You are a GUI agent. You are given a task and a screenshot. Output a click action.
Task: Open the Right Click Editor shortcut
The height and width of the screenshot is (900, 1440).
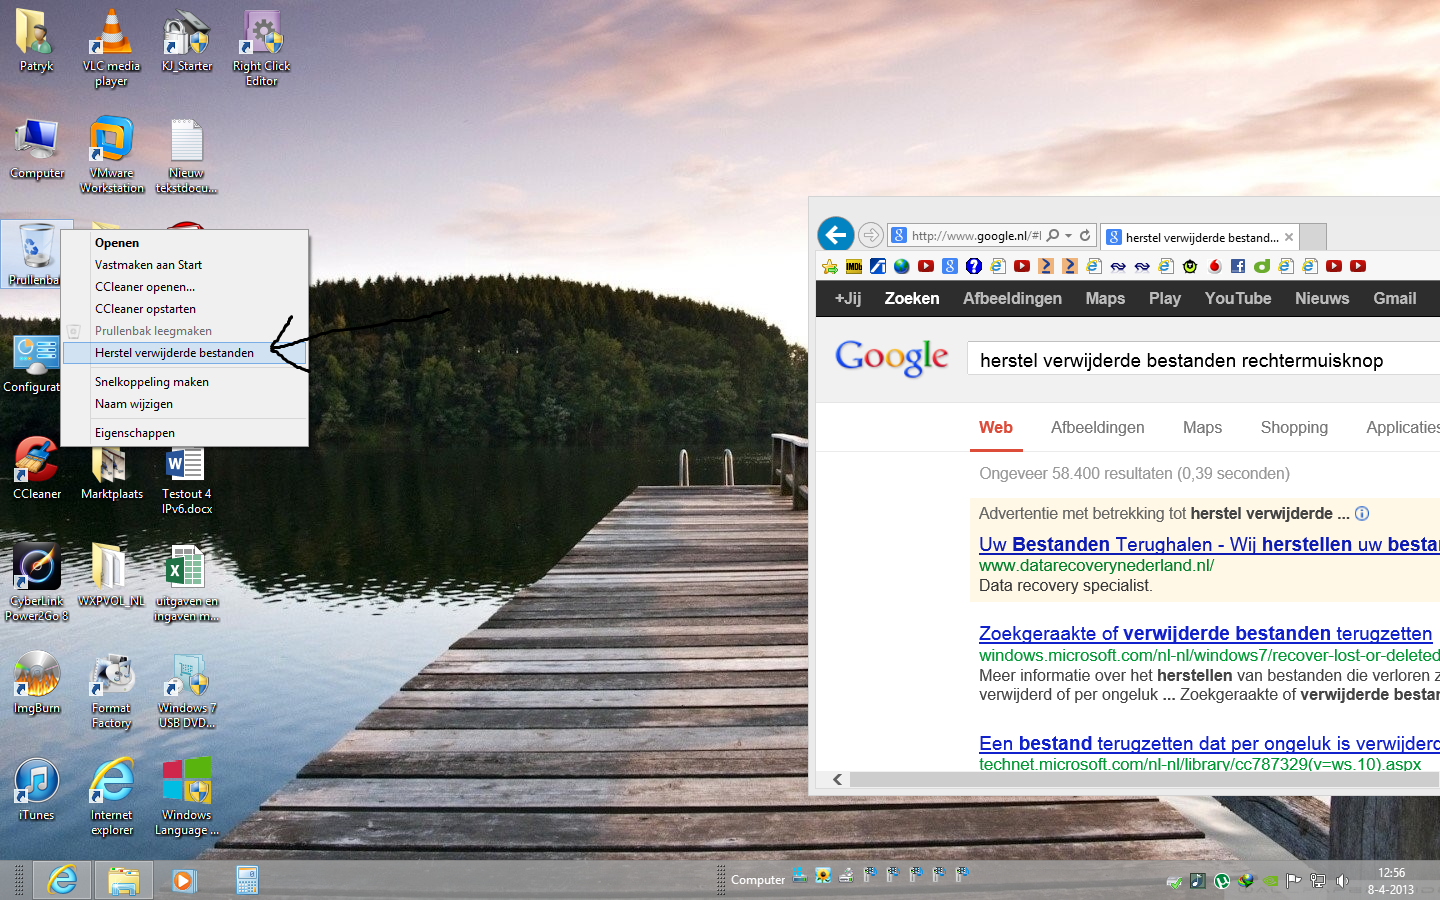tap(262, 48)
